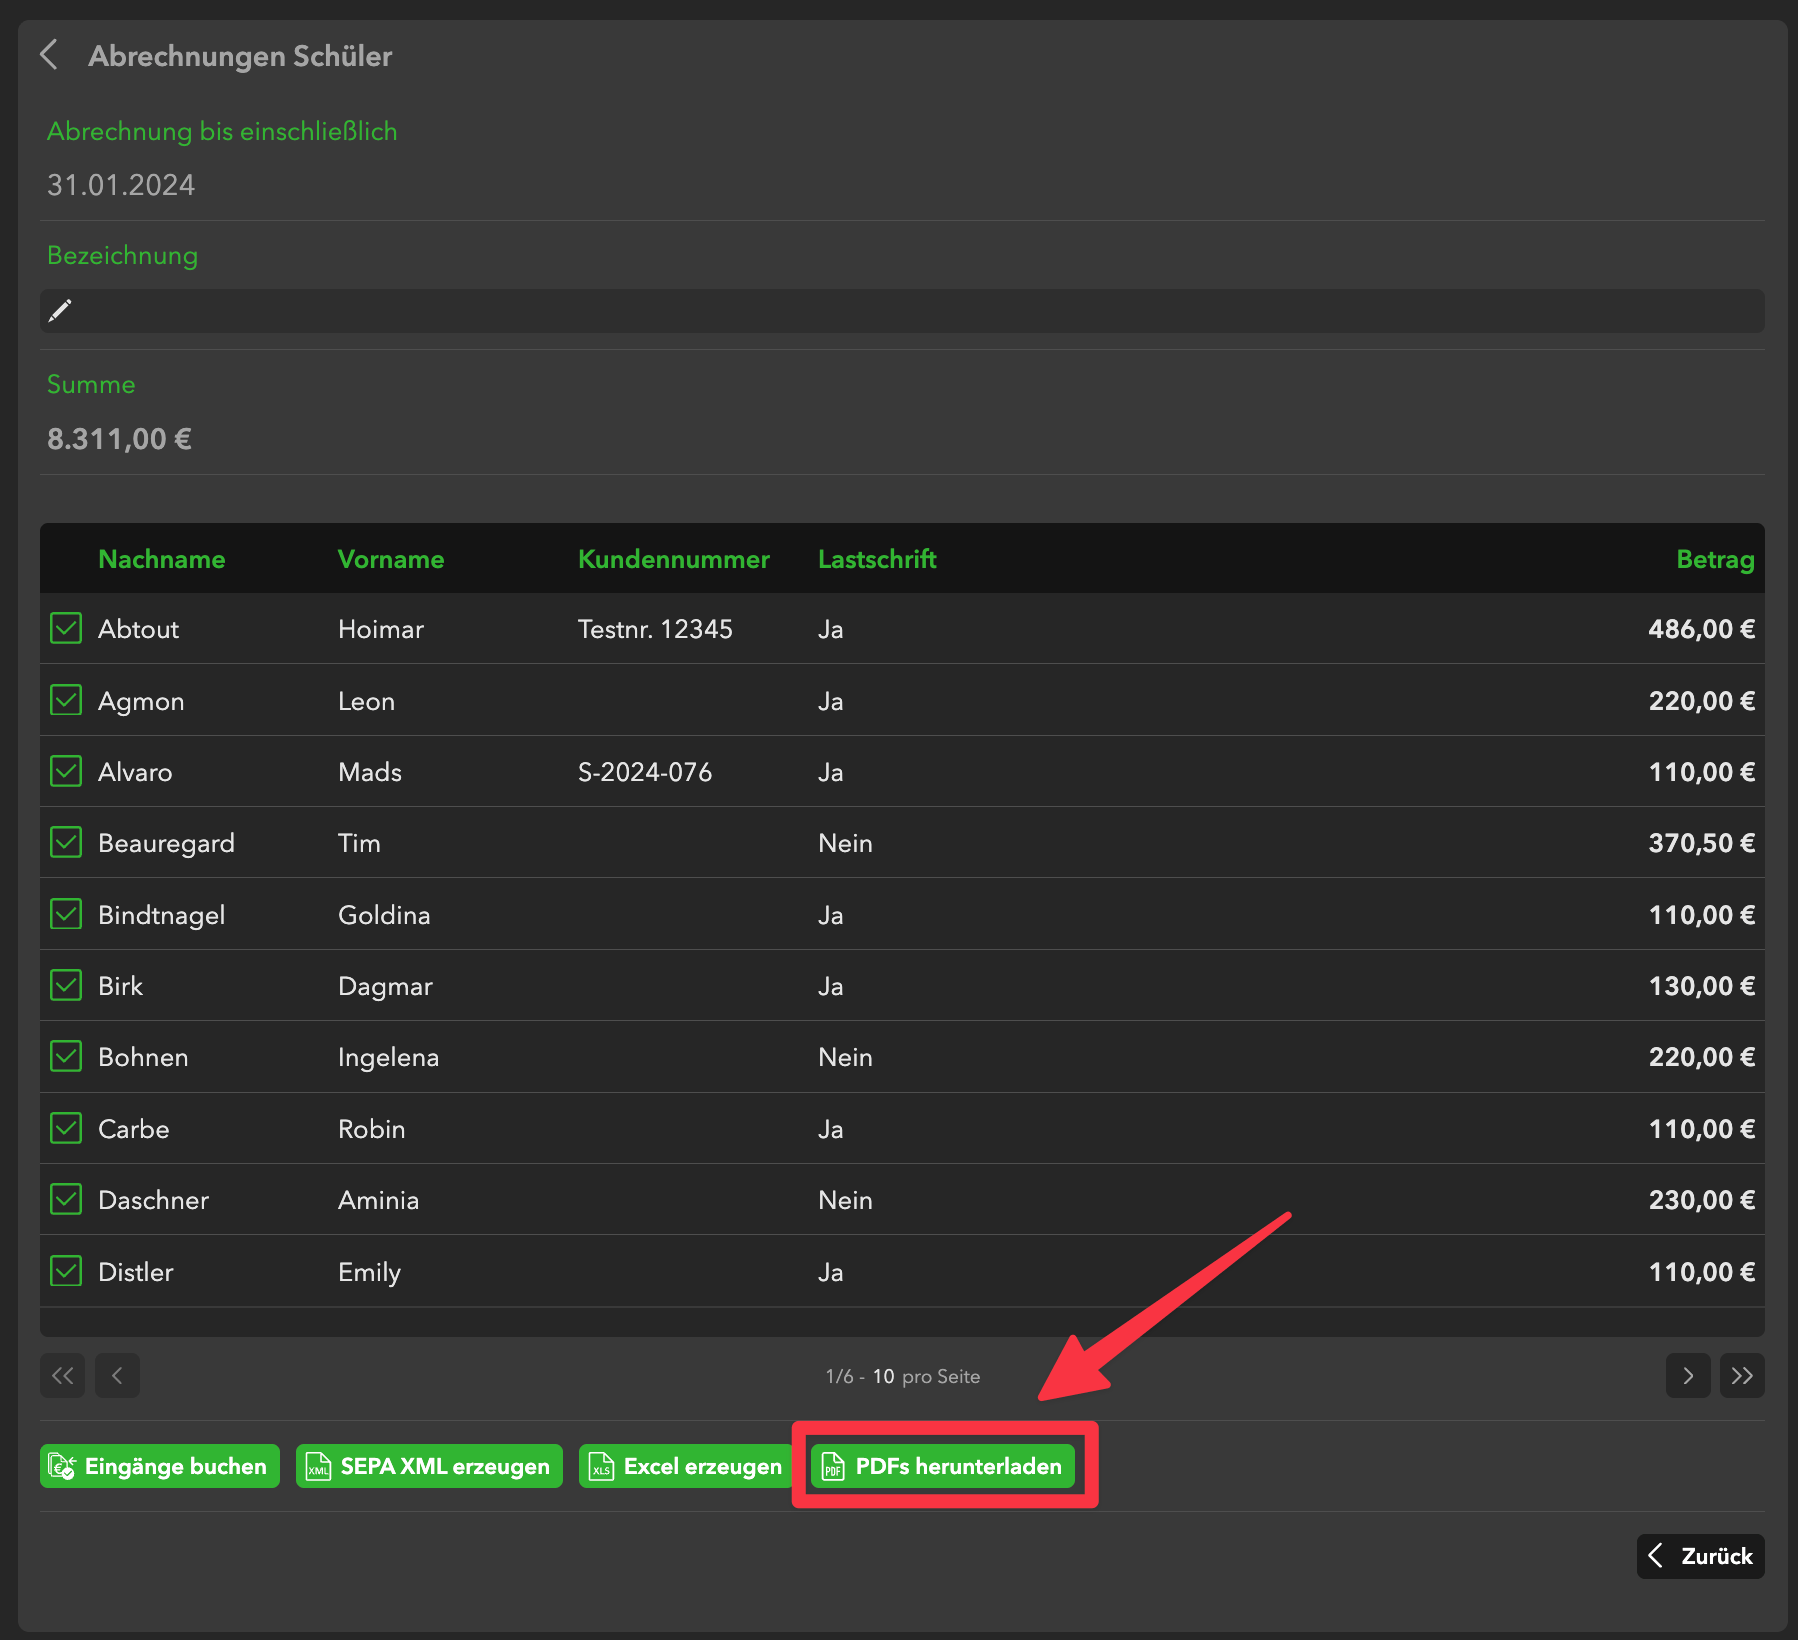Click the Kundennummer column header

[x=673, y=559]
